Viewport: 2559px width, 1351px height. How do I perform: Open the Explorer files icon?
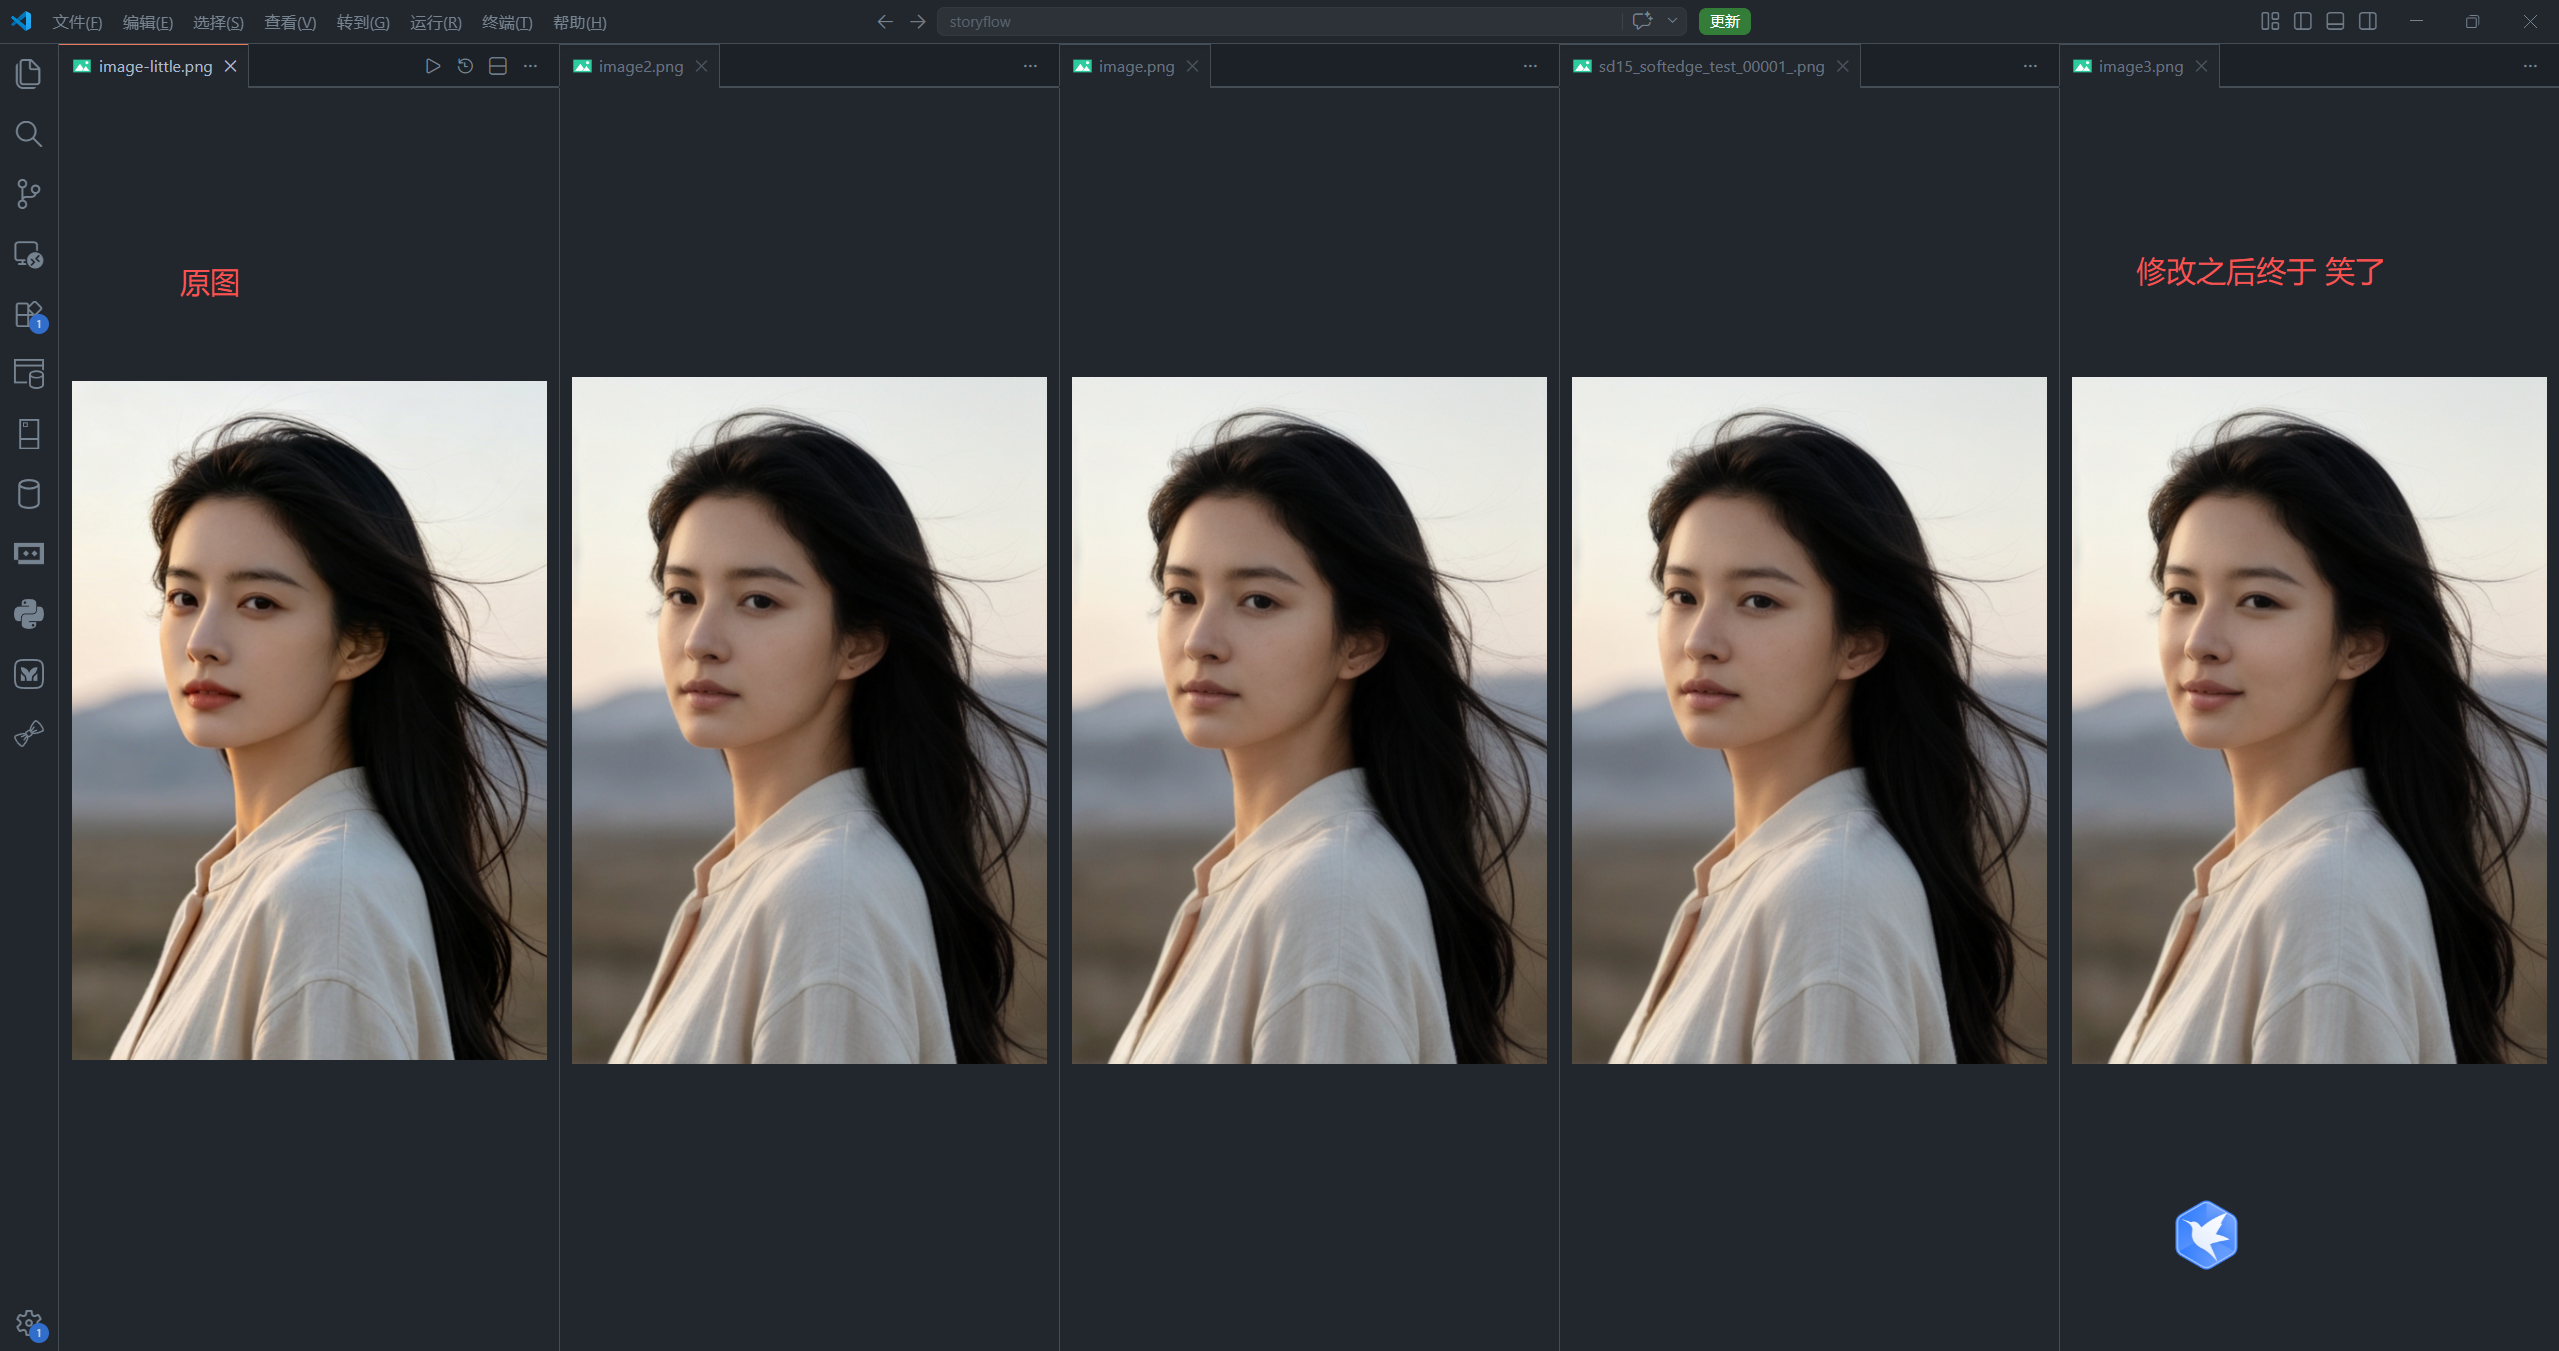pos(29,74)
